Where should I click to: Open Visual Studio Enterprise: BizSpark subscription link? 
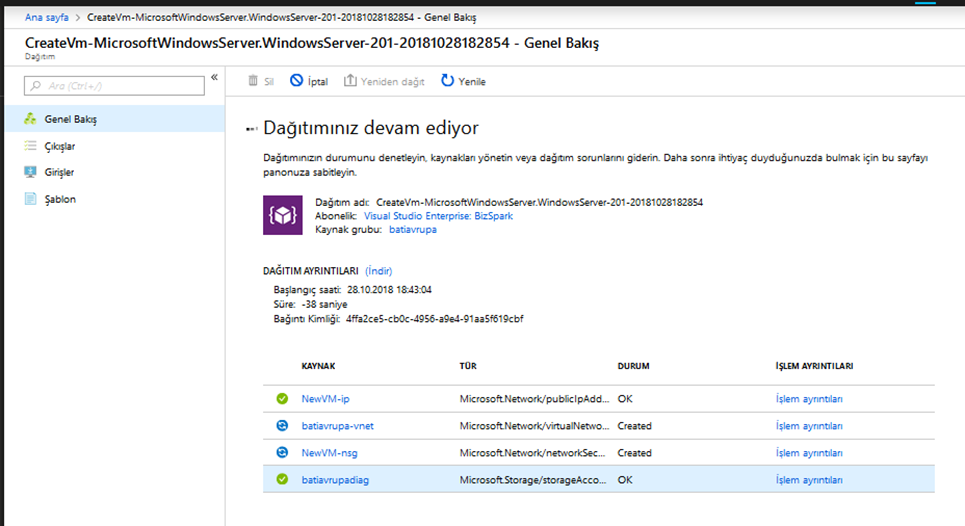click(x=438, y=216)
